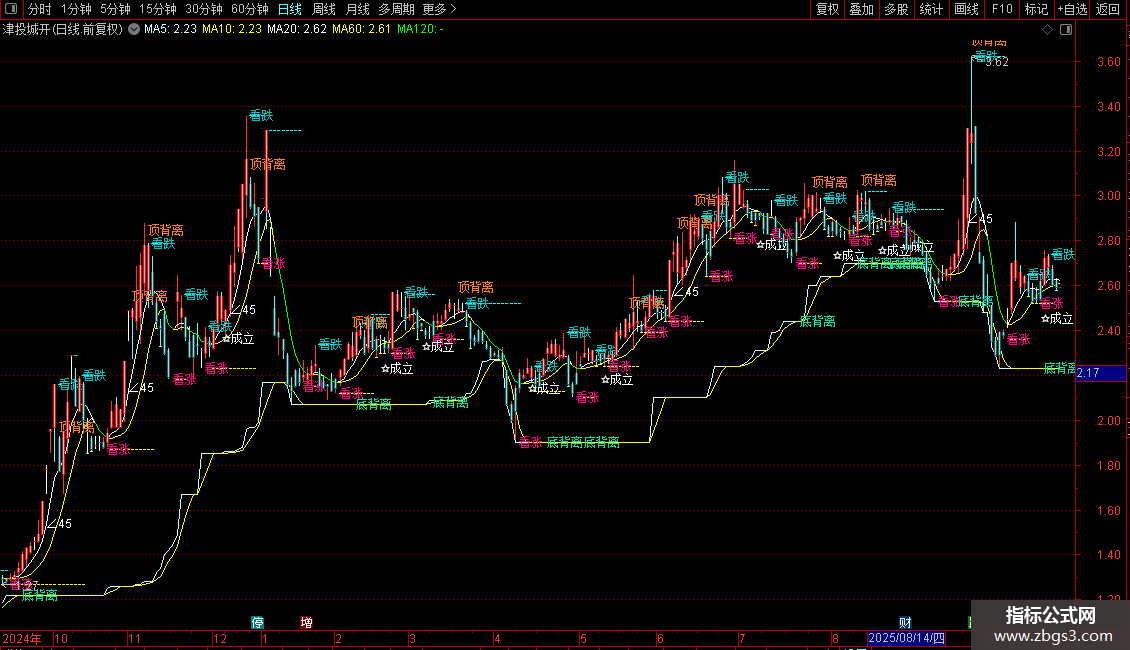This screenshot has height=650, width=1130.
Task: Switch to 60分钟 chart period
Action: [x=250, y=9]
